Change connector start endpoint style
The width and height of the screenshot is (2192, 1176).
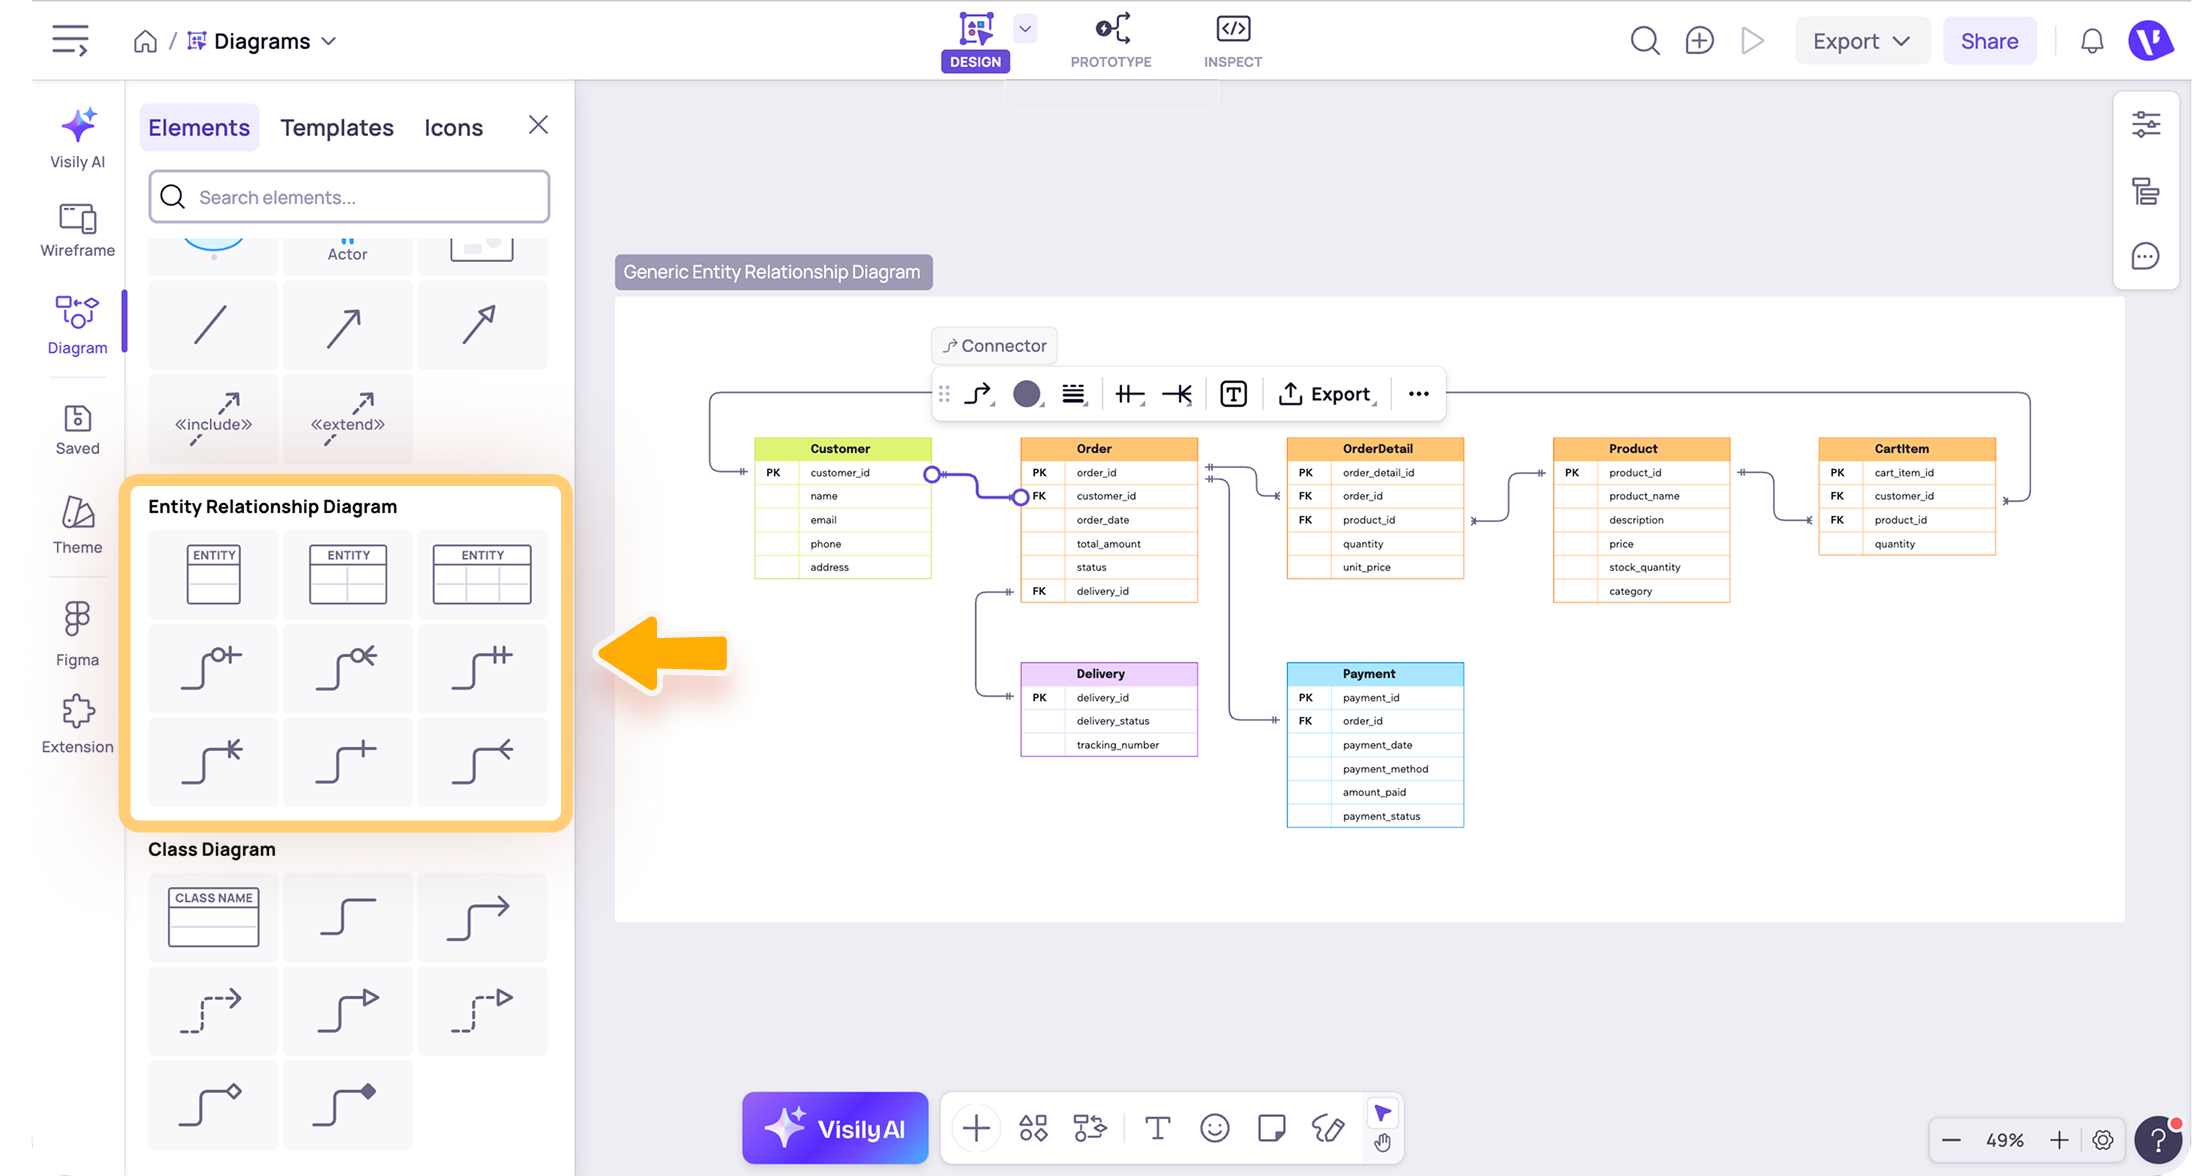(x=1130, y=394)
